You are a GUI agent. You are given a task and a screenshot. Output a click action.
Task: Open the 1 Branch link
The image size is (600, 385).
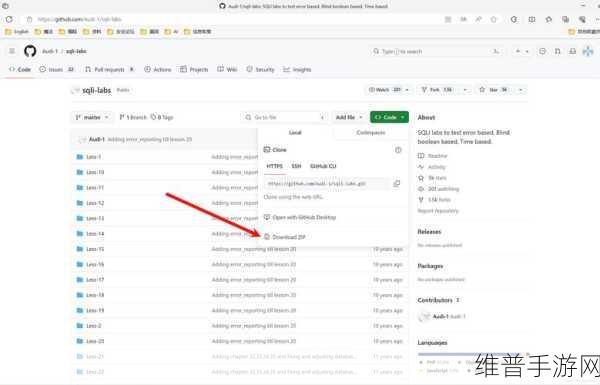pos(133,117)
